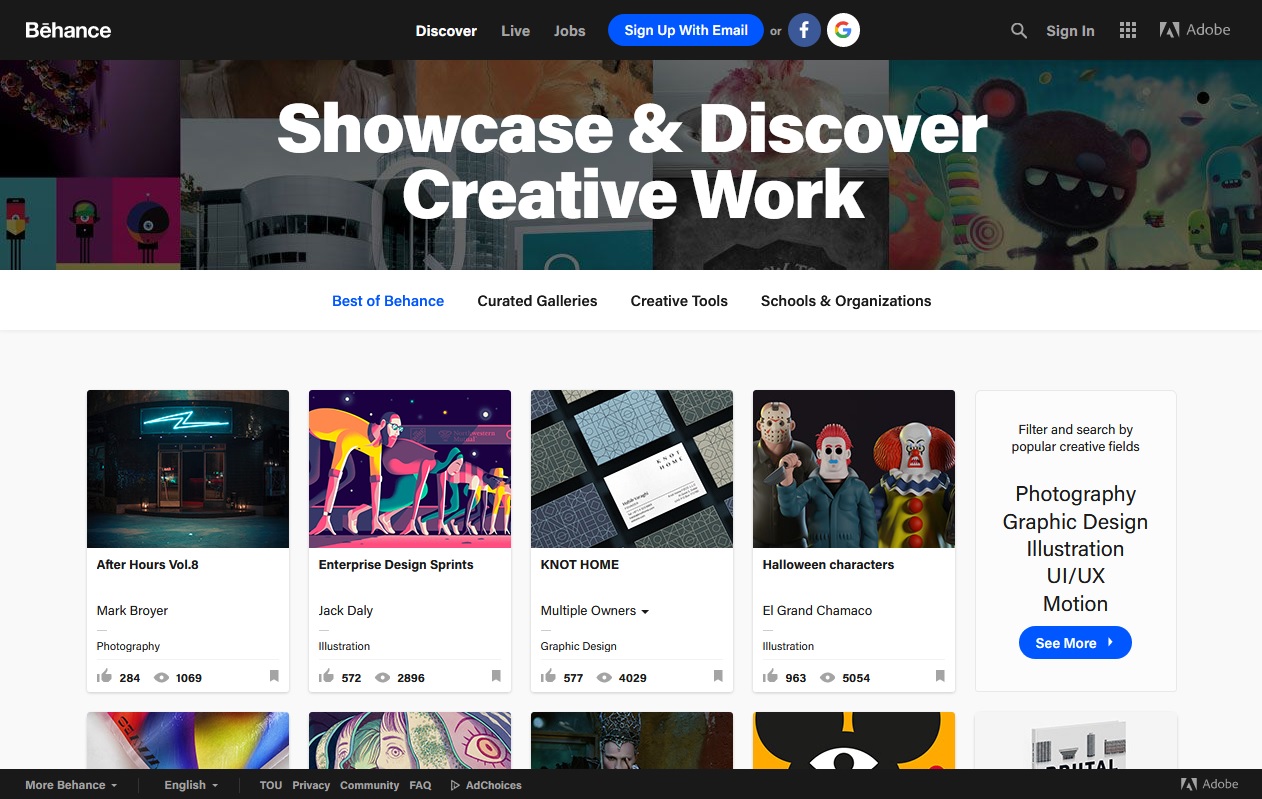
Task: Filter by Graphic Design creative field
Action: (x=1076, y=522)
